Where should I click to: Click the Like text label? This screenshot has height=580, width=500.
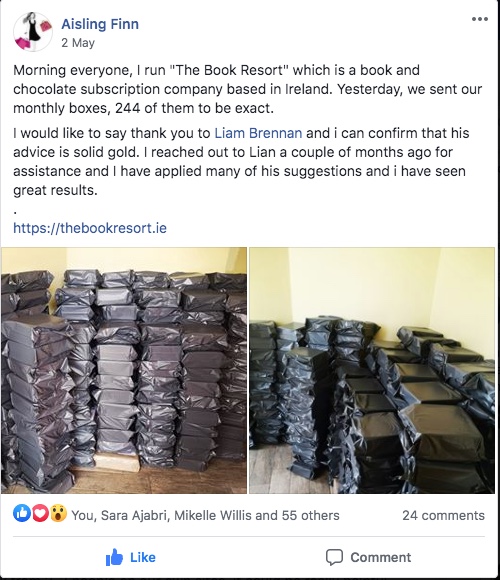(x=143, y=557)
